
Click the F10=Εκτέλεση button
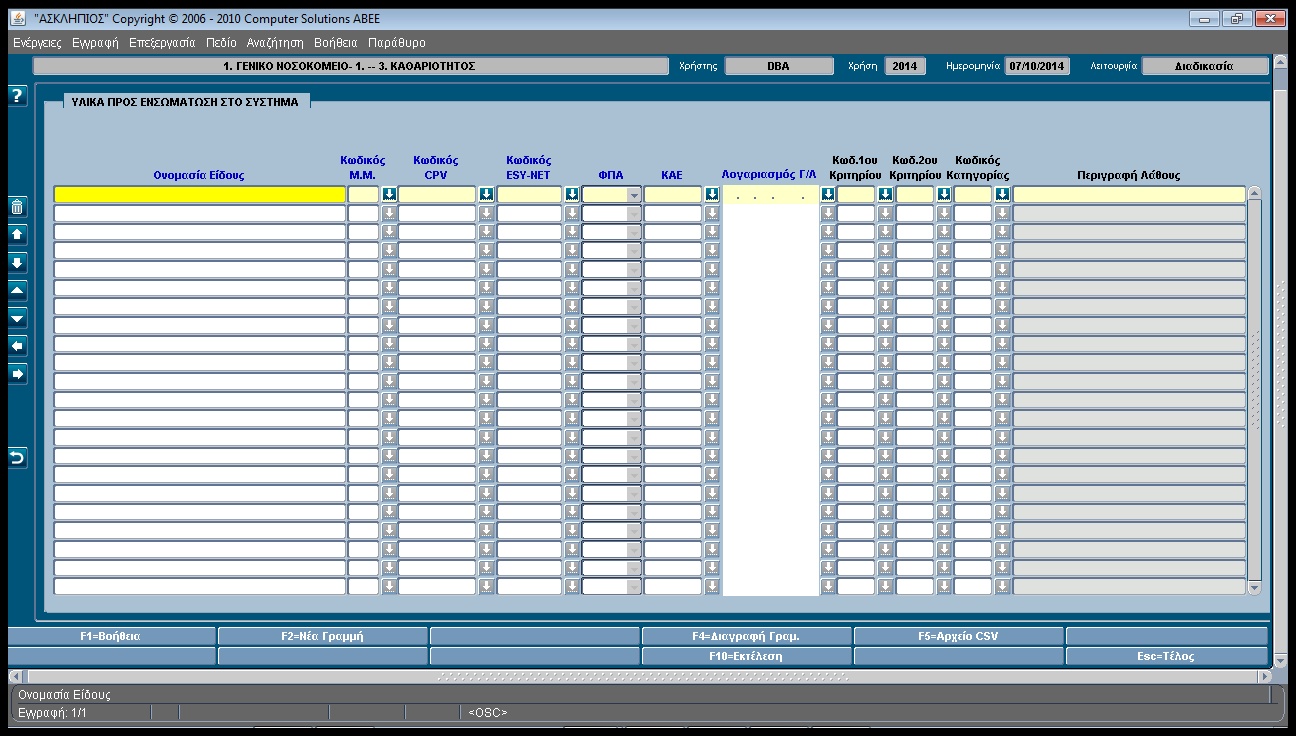click(x=746, y=657)
